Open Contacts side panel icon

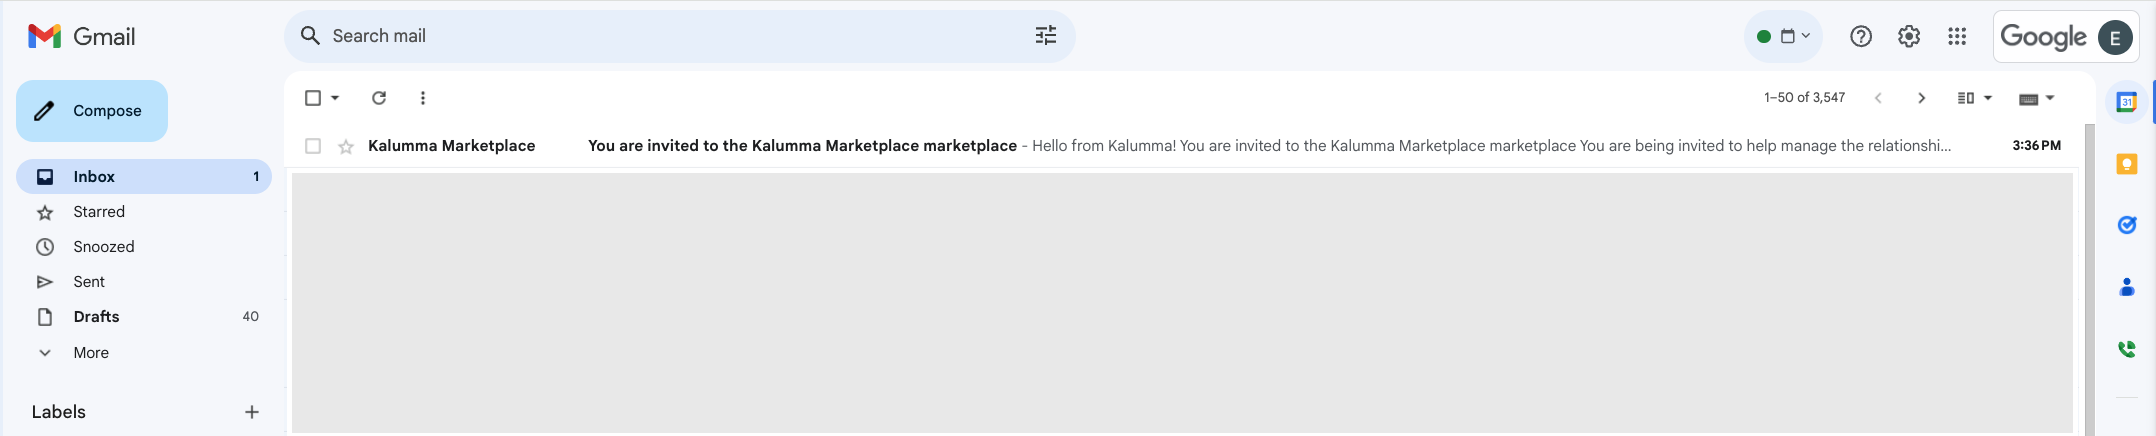pos(2127,287)
